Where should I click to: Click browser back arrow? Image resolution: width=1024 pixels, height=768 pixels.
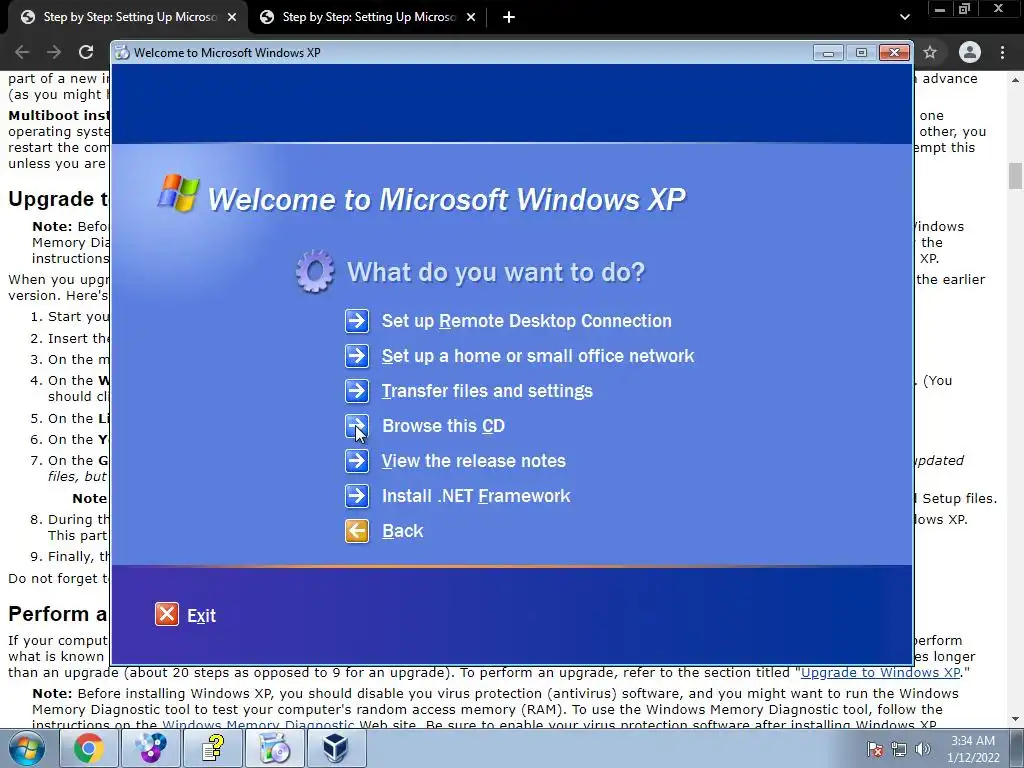point(22,52)
